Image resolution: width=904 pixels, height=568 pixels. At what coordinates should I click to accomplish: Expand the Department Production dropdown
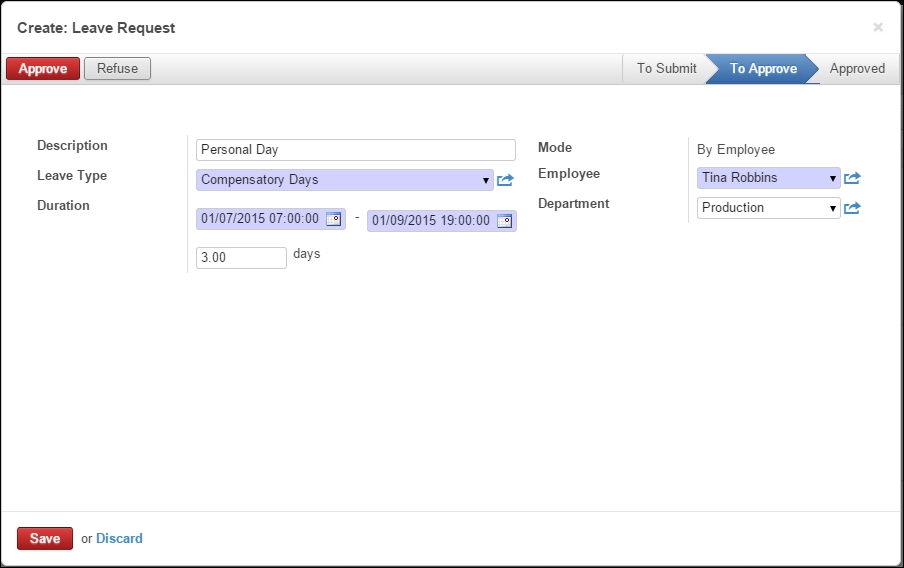tap(833, 208)
